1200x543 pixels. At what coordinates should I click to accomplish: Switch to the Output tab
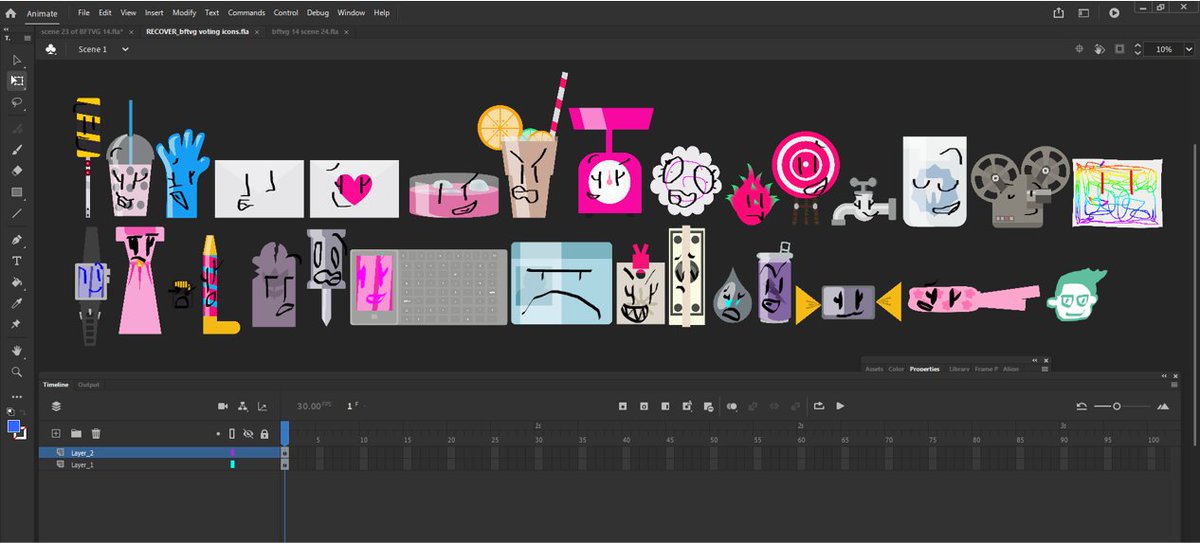click(x=89, y=384)
